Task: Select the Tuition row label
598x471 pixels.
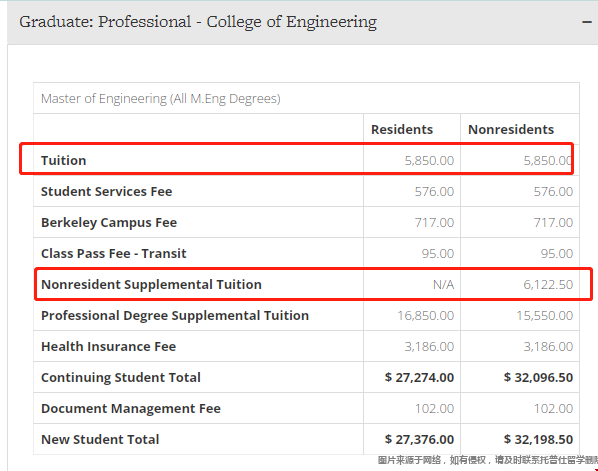Action: 64,160
